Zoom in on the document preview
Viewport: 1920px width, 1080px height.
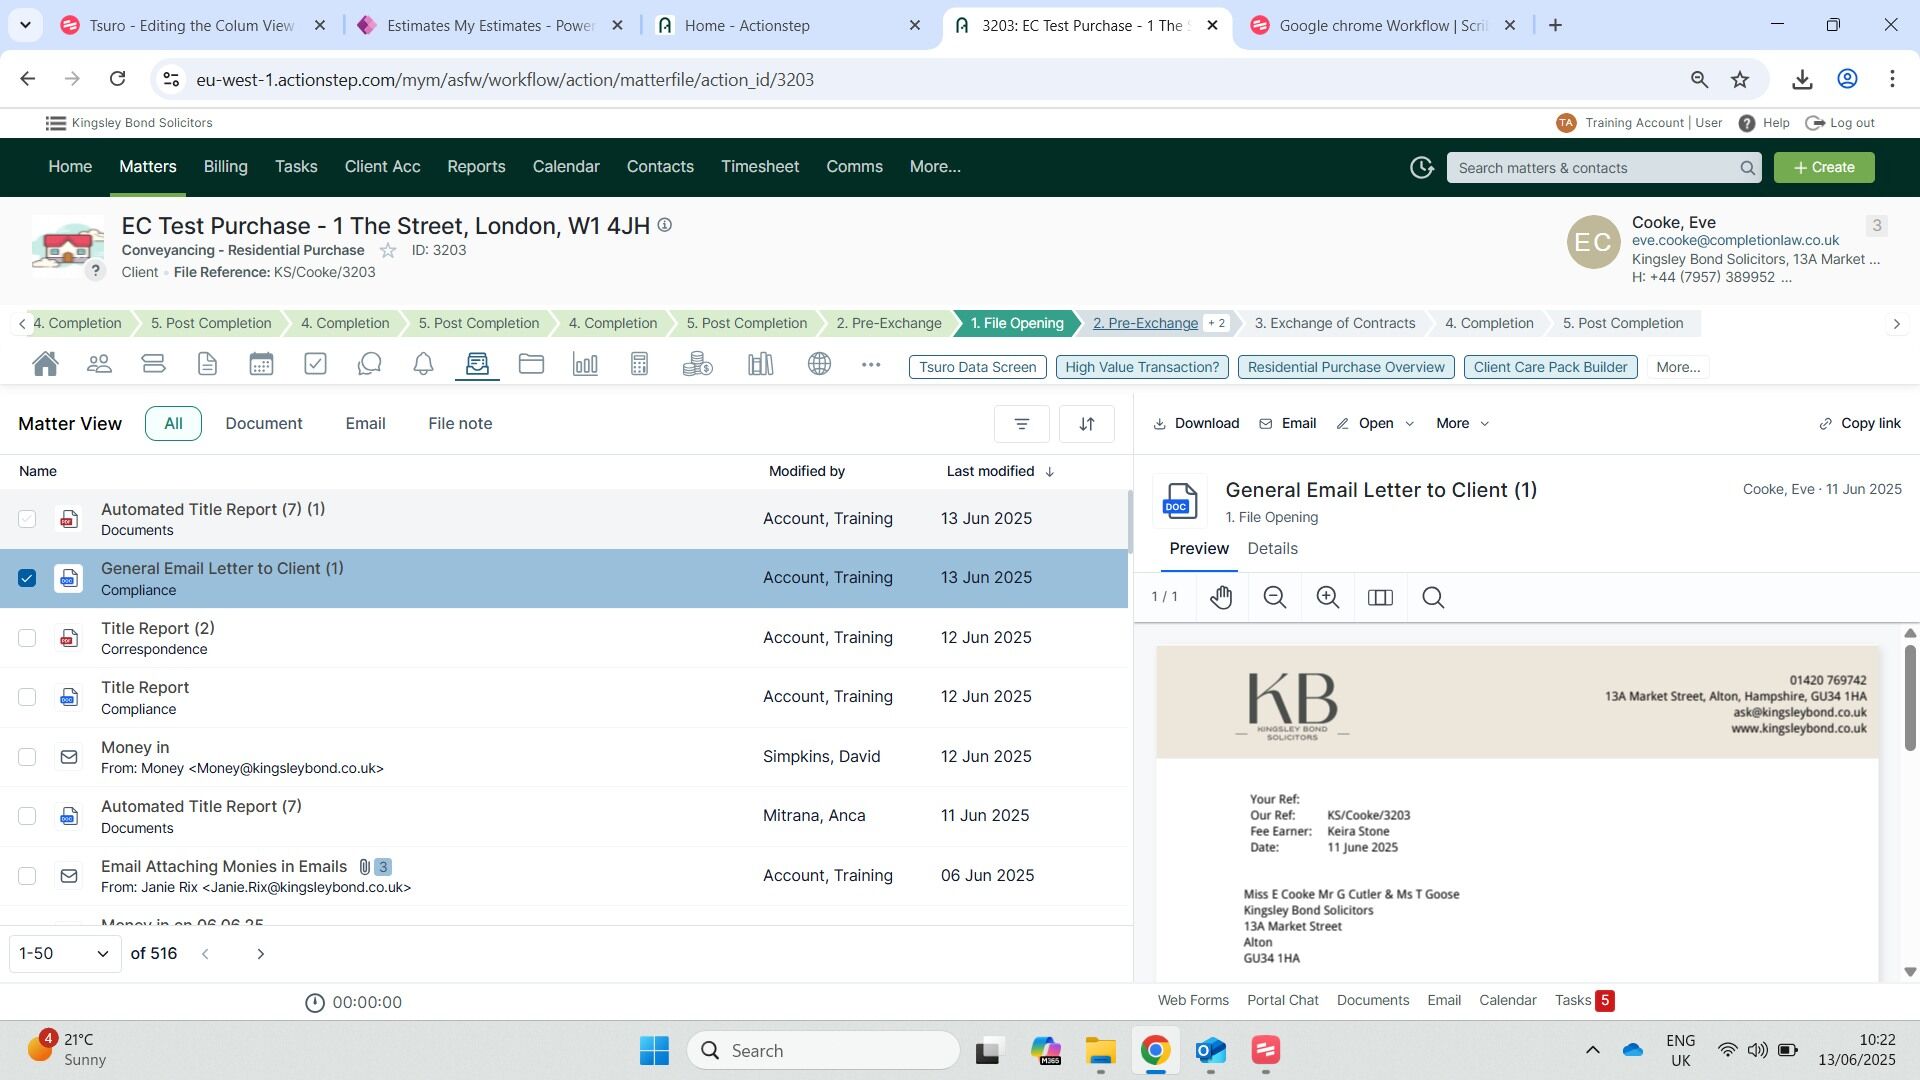point(1327,597)
